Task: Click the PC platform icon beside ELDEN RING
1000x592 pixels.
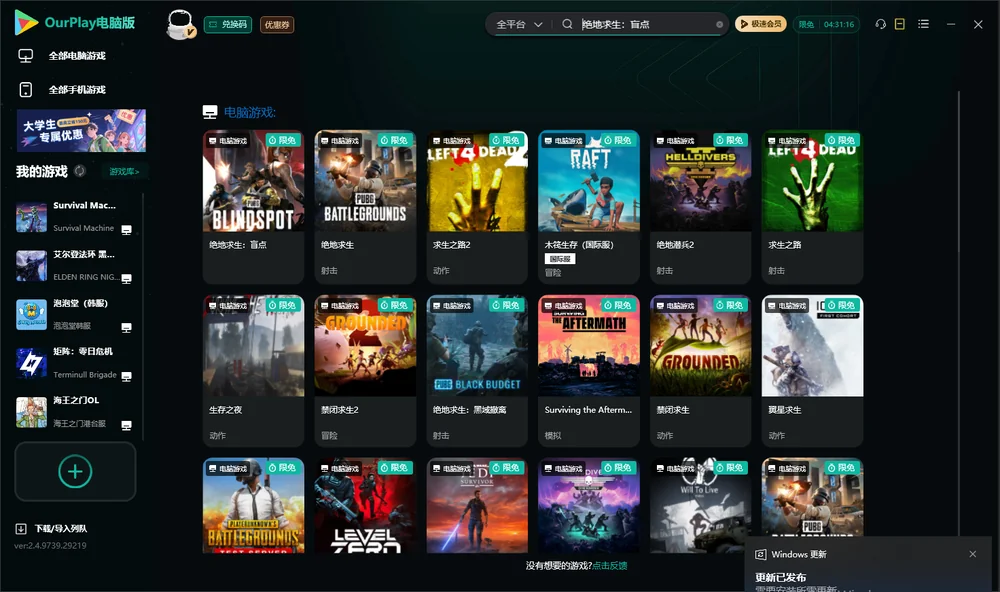Action: 126,279
